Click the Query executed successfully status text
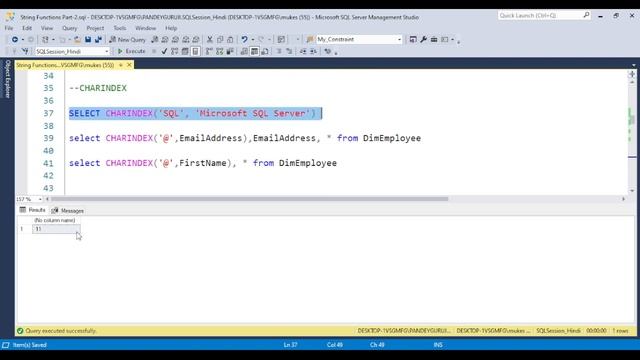Screen dimensions: 640x360 61,331
